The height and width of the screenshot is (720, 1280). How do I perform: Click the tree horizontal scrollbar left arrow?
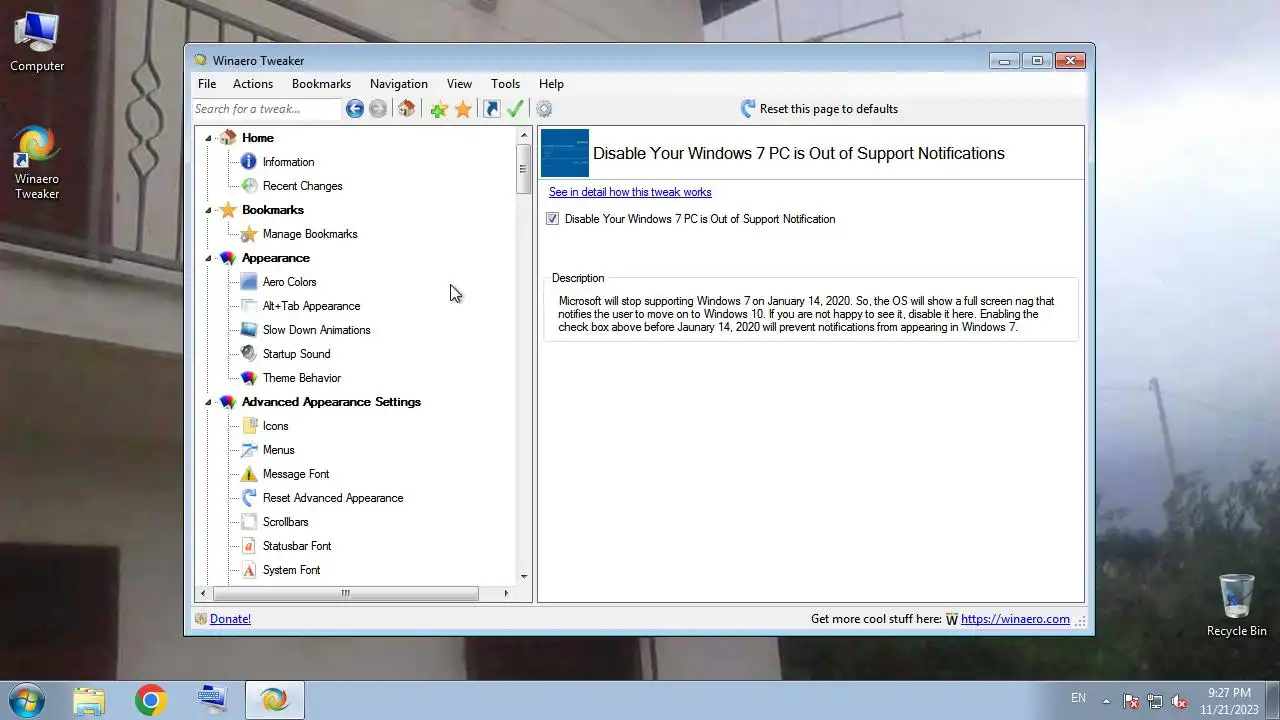click(203, 594)
